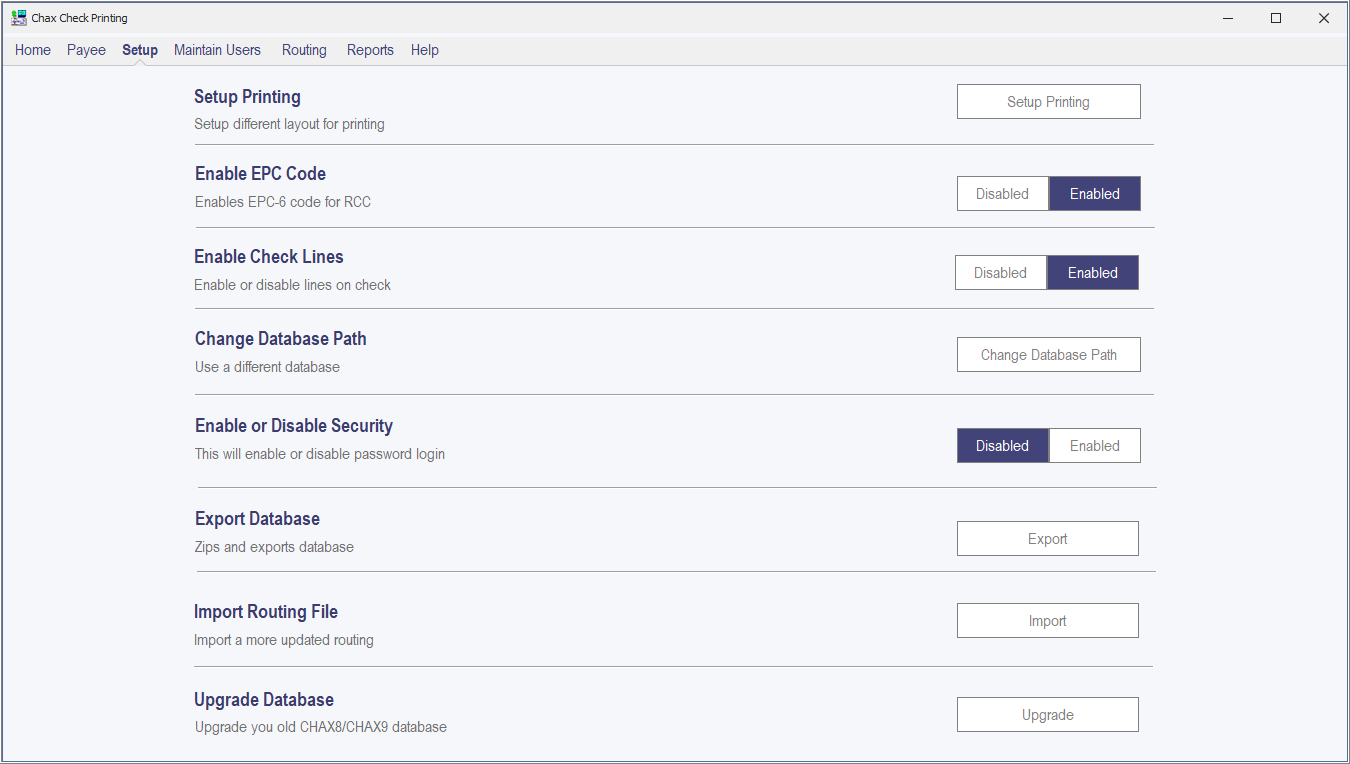Set EPC Code to Enabled
Image resolution: width=1350 pixels, height=764 pixels.
coord(1094,194)
